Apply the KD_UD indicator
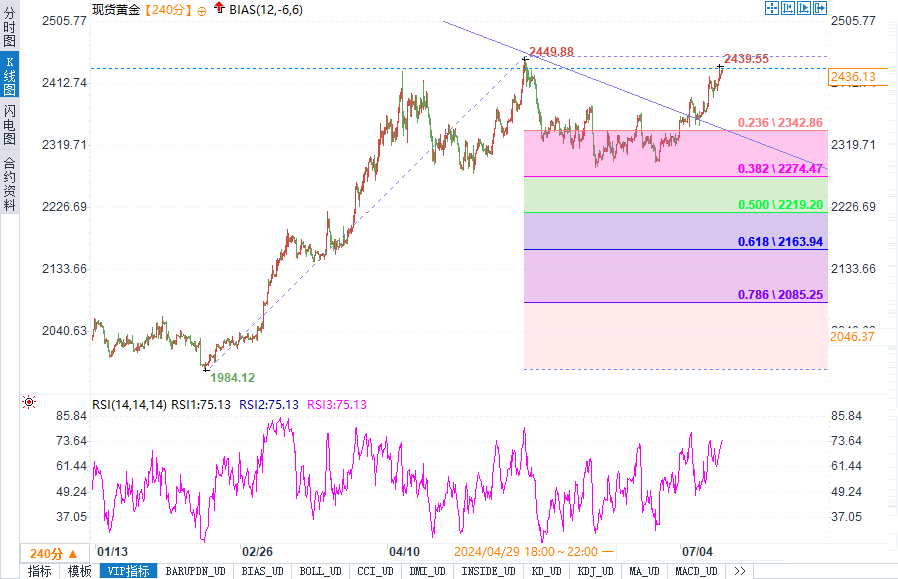 546,571
